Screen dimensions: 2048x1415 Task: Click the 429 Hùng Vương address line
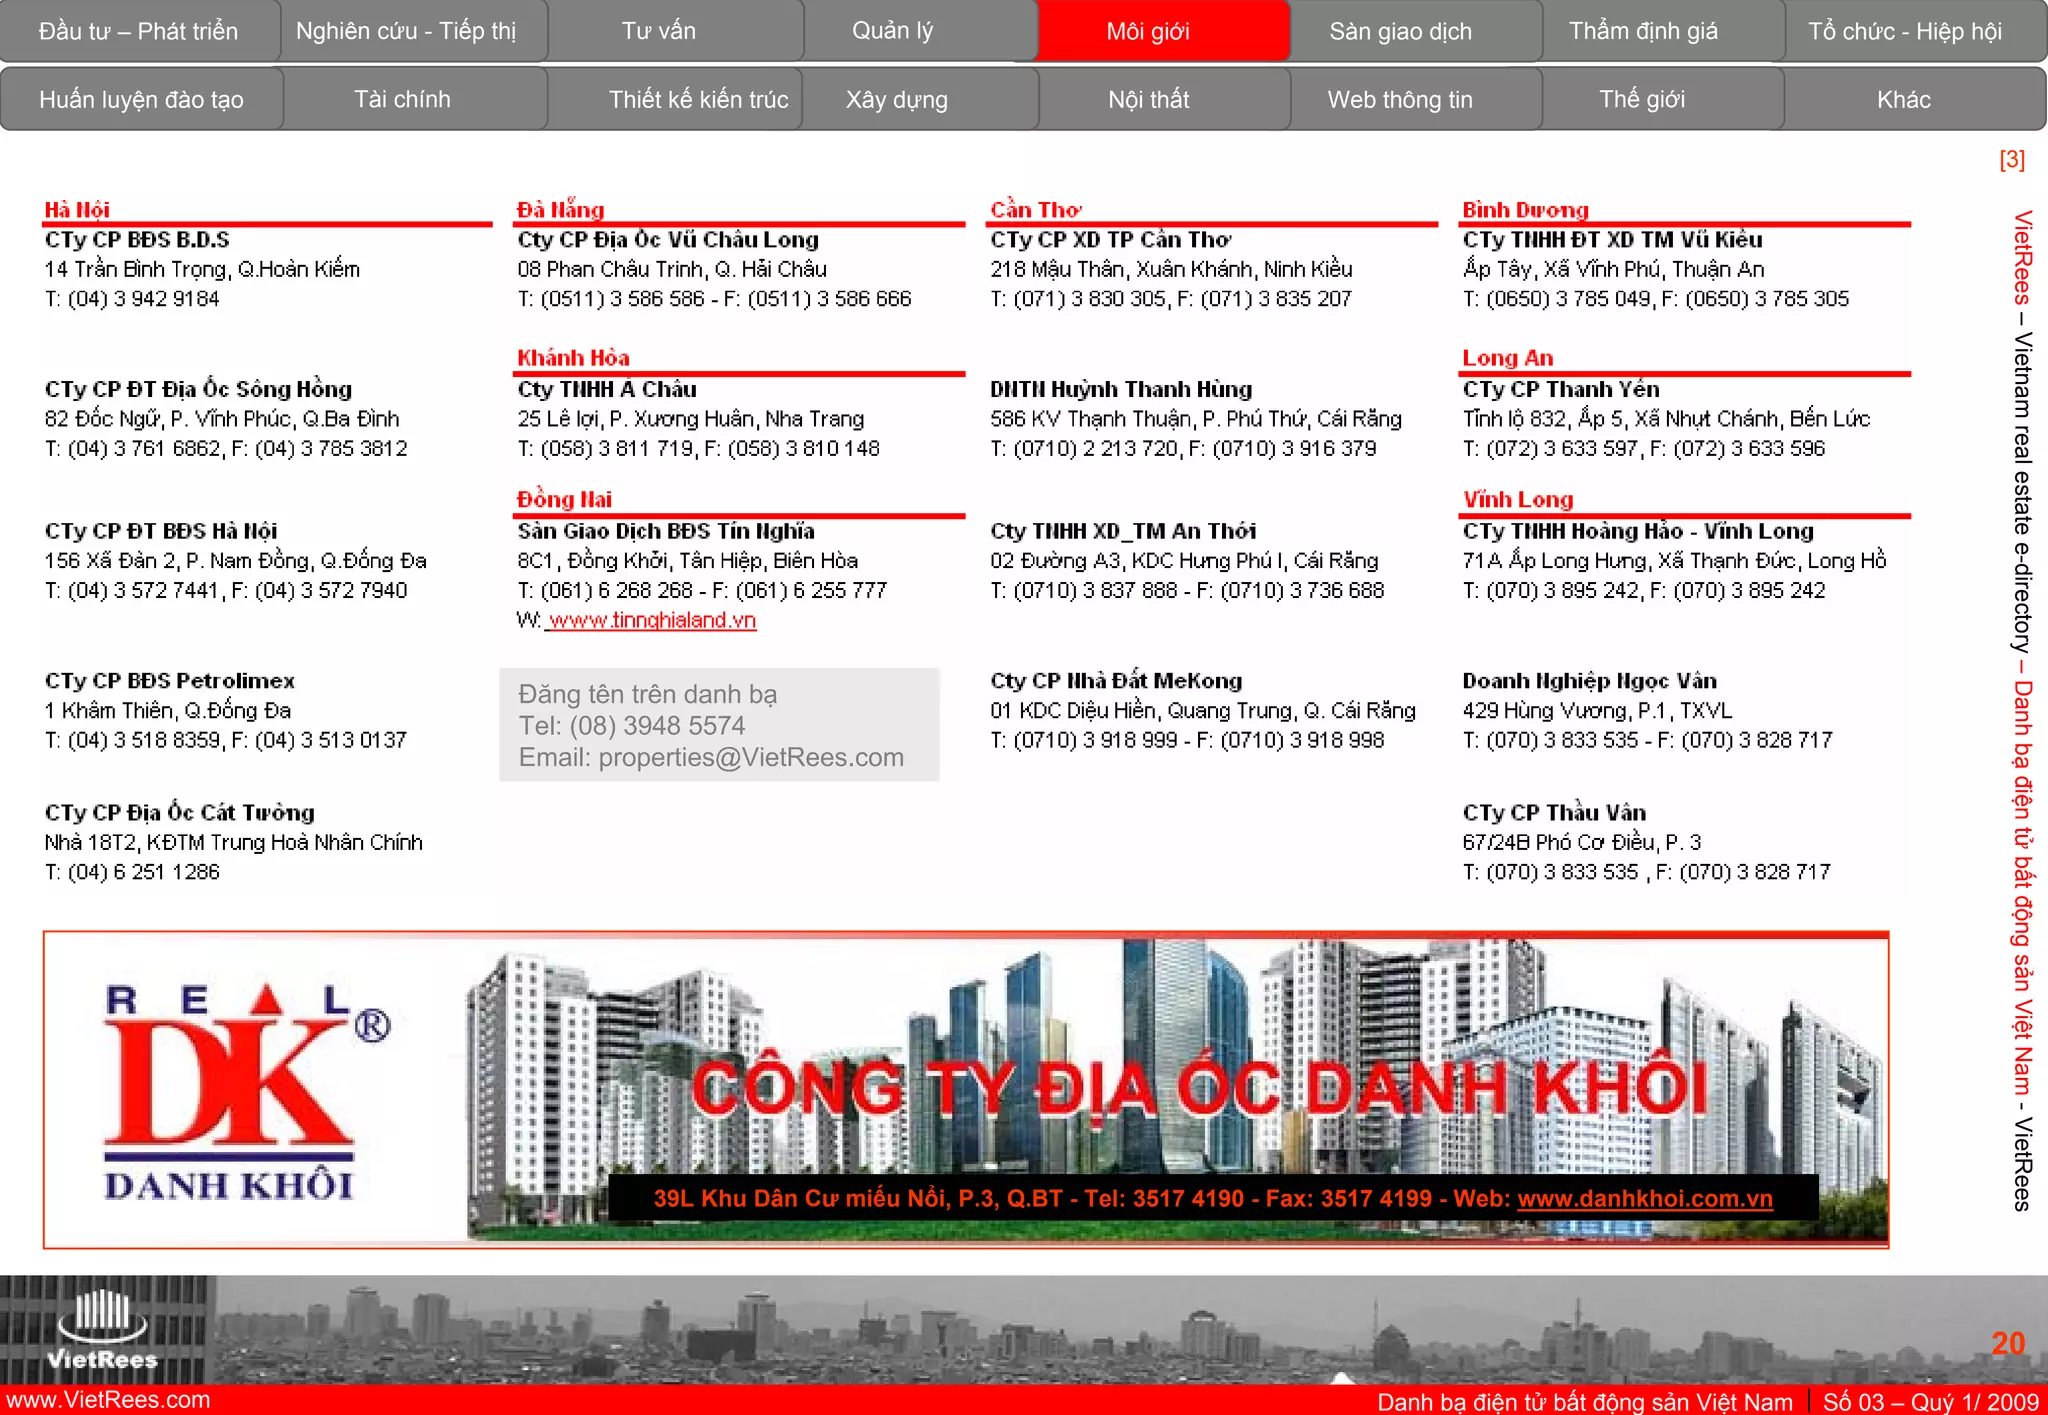point(1597,711)
